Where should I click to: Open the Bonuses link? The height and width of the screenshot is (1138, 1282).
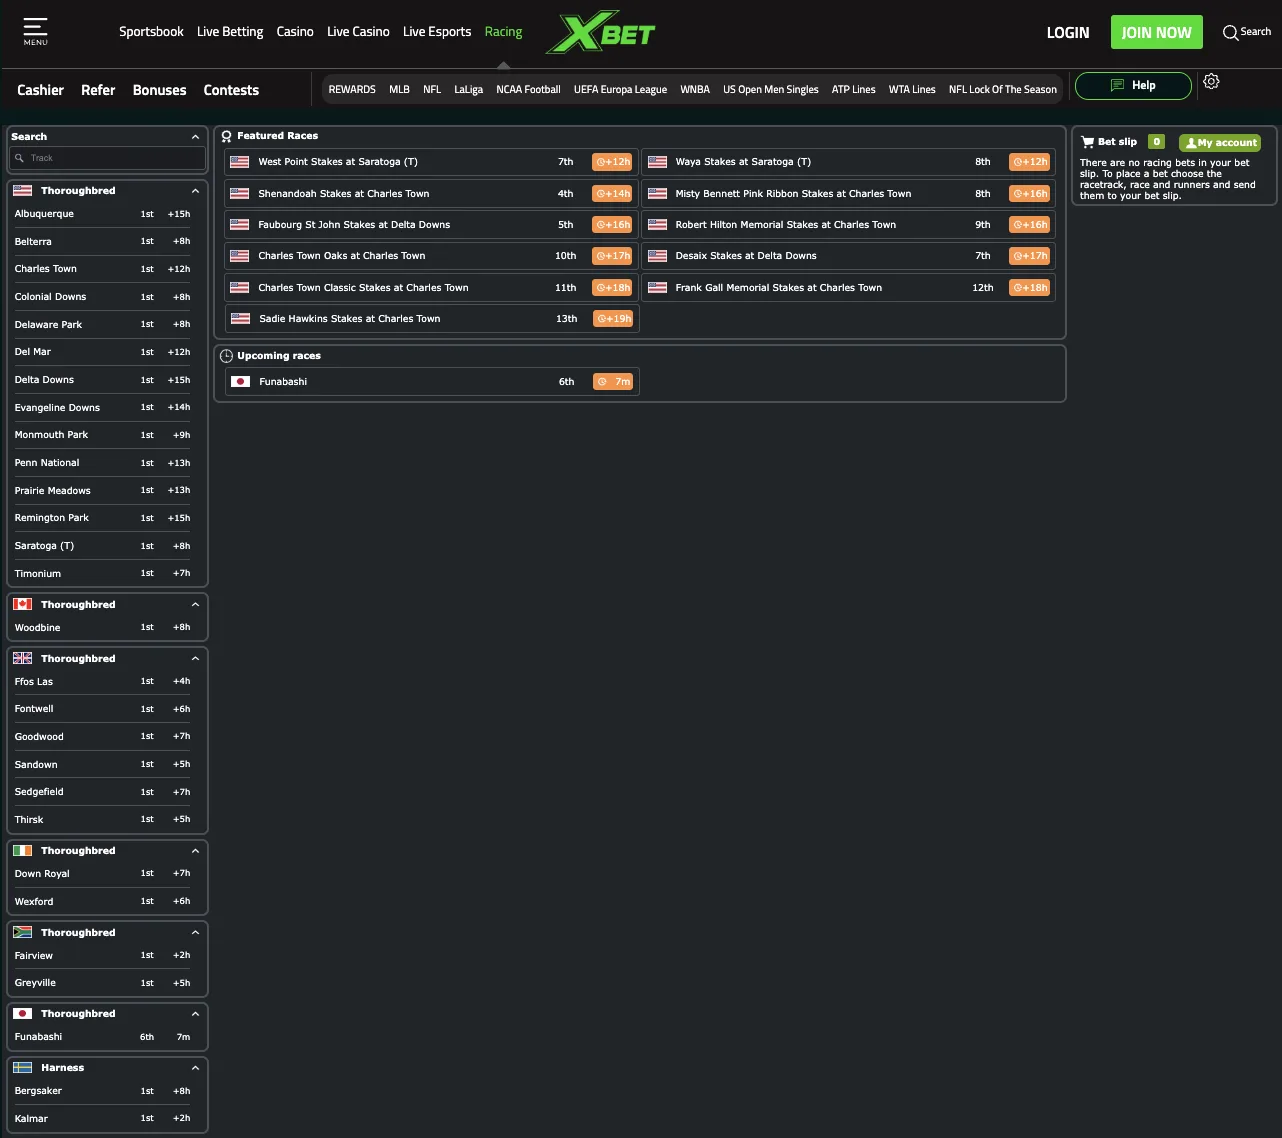pyautogui.click(x=159, y=90)
